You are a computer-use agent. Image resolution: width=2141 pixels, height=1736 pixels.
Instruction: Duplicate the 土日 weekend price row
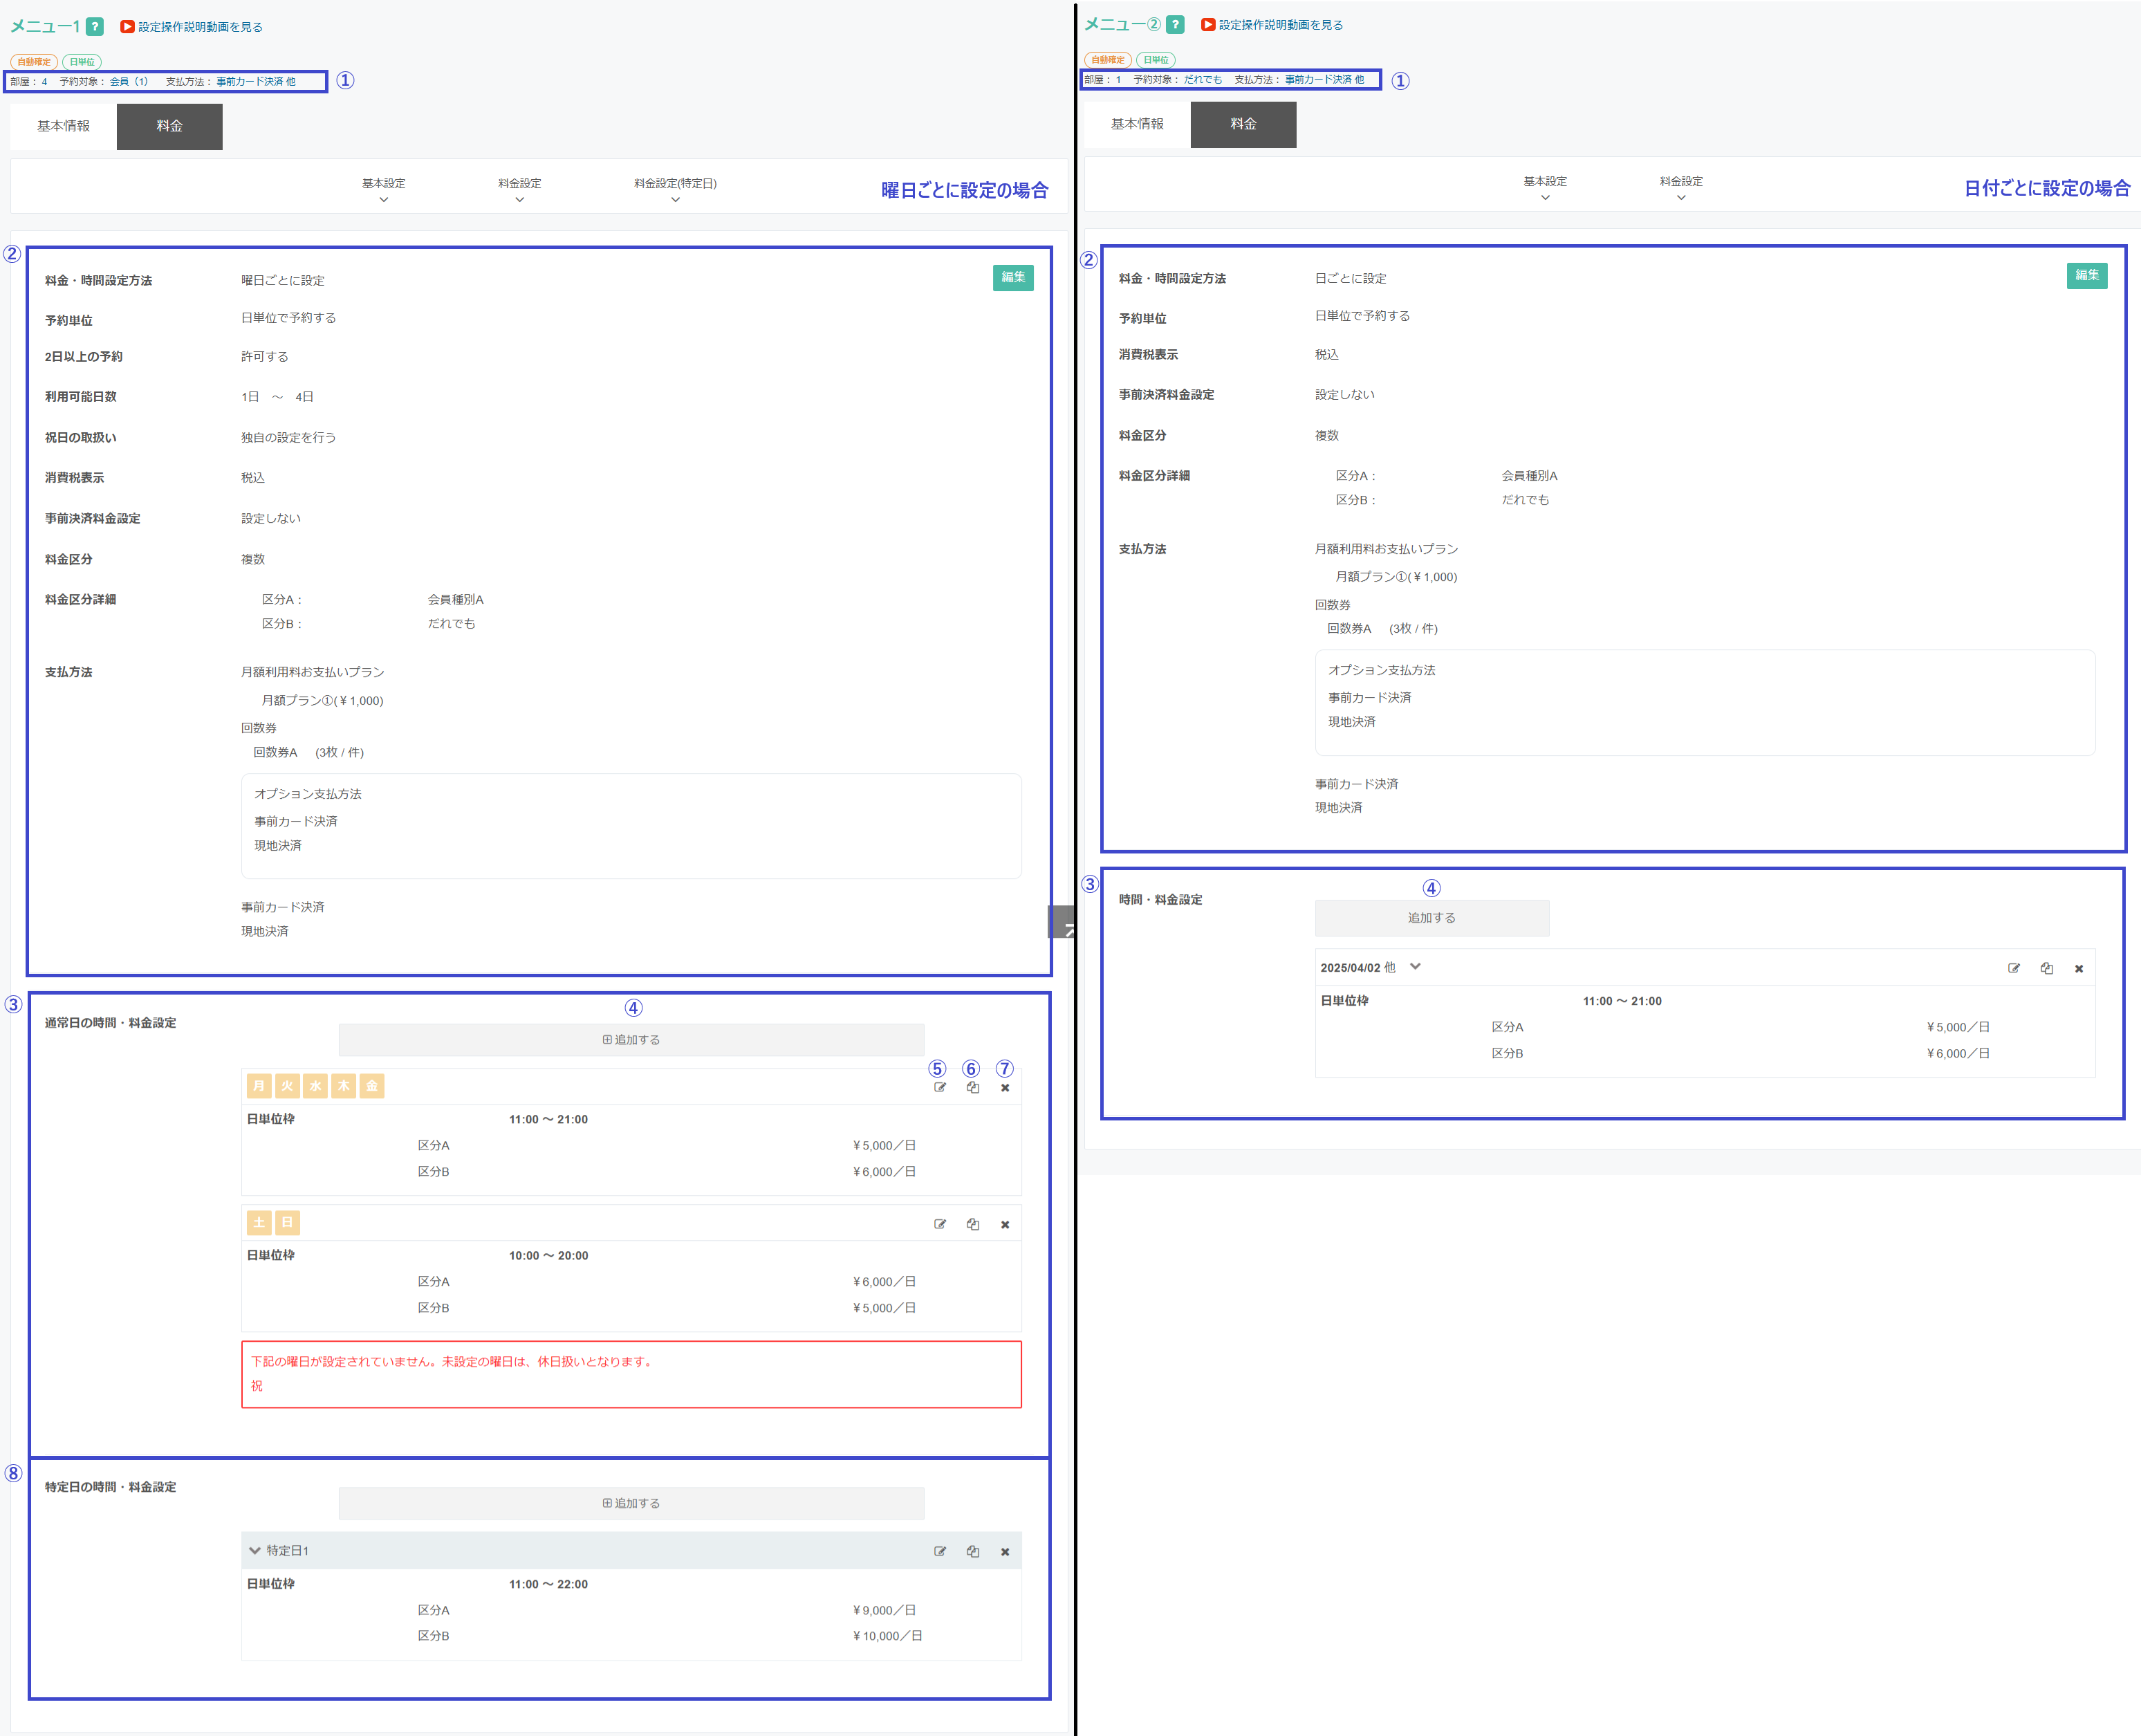(973, 1224)
